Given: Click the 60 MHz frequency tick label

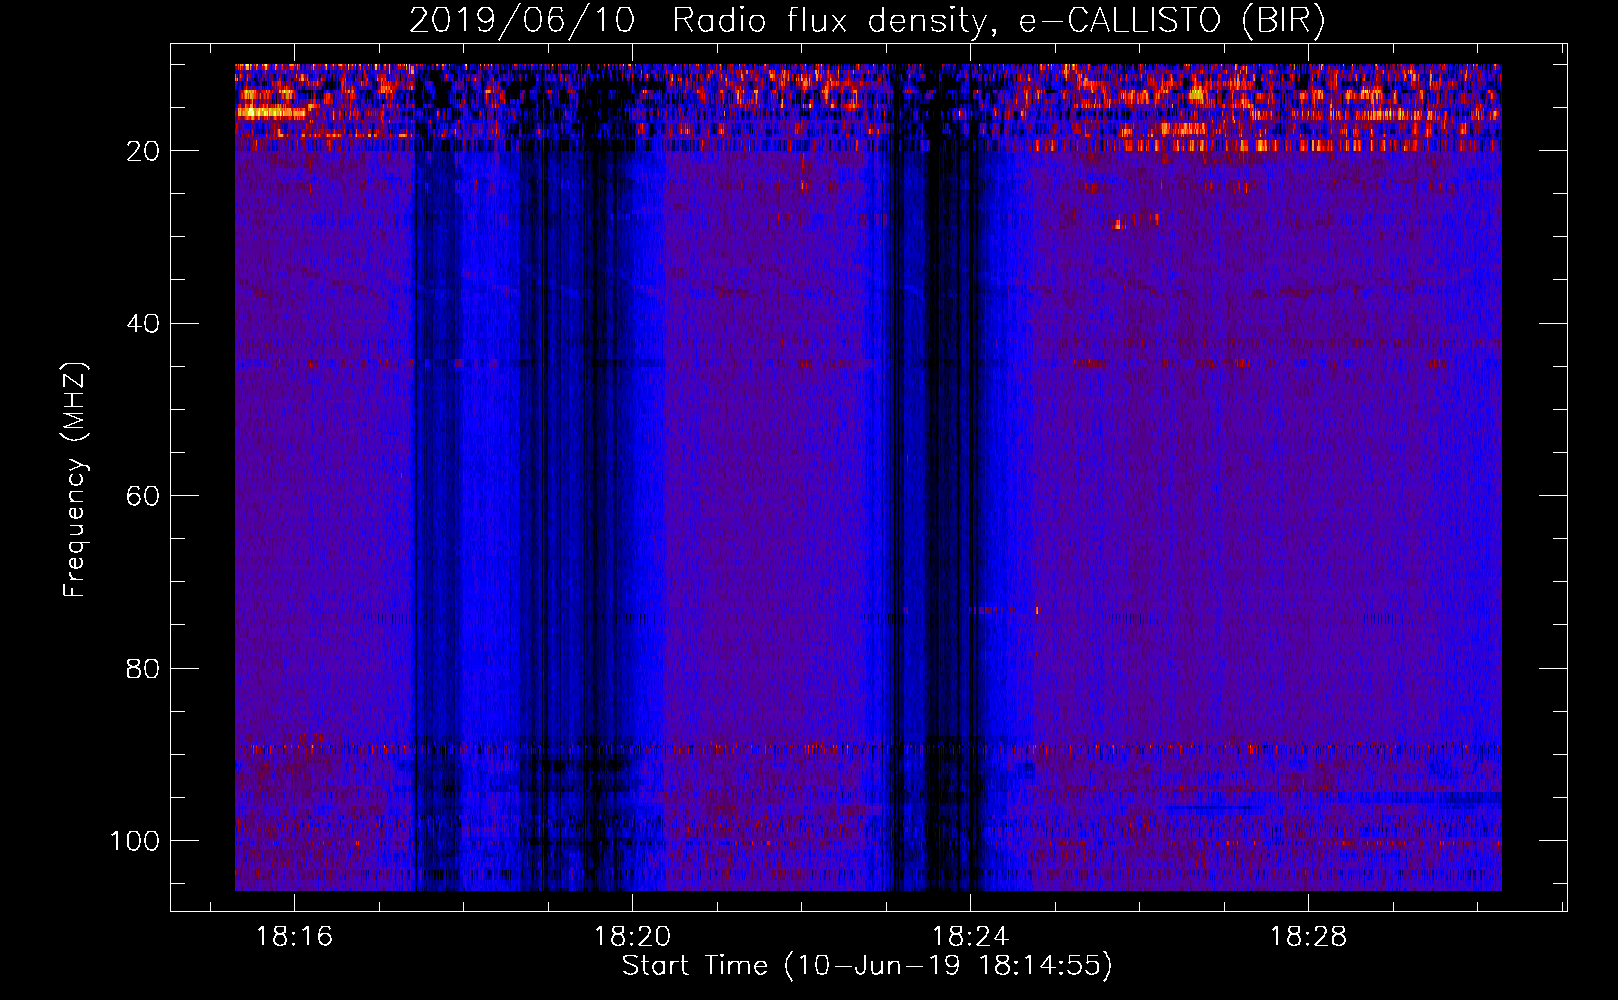Looking at the screenshot, I should pyautogui.click(x=143, y=496).
